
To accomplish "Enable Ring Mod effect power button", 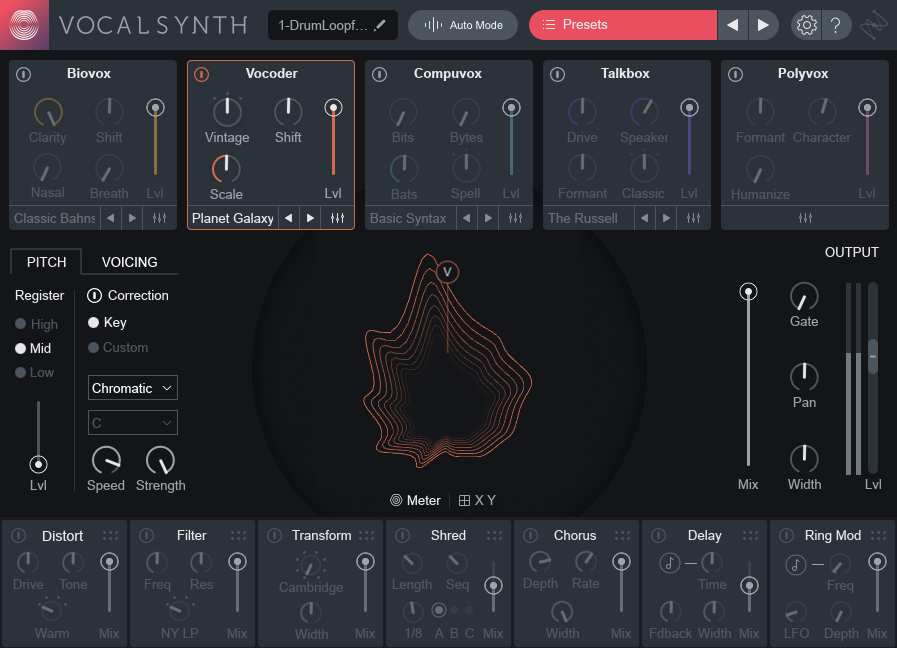I will 787,535.
